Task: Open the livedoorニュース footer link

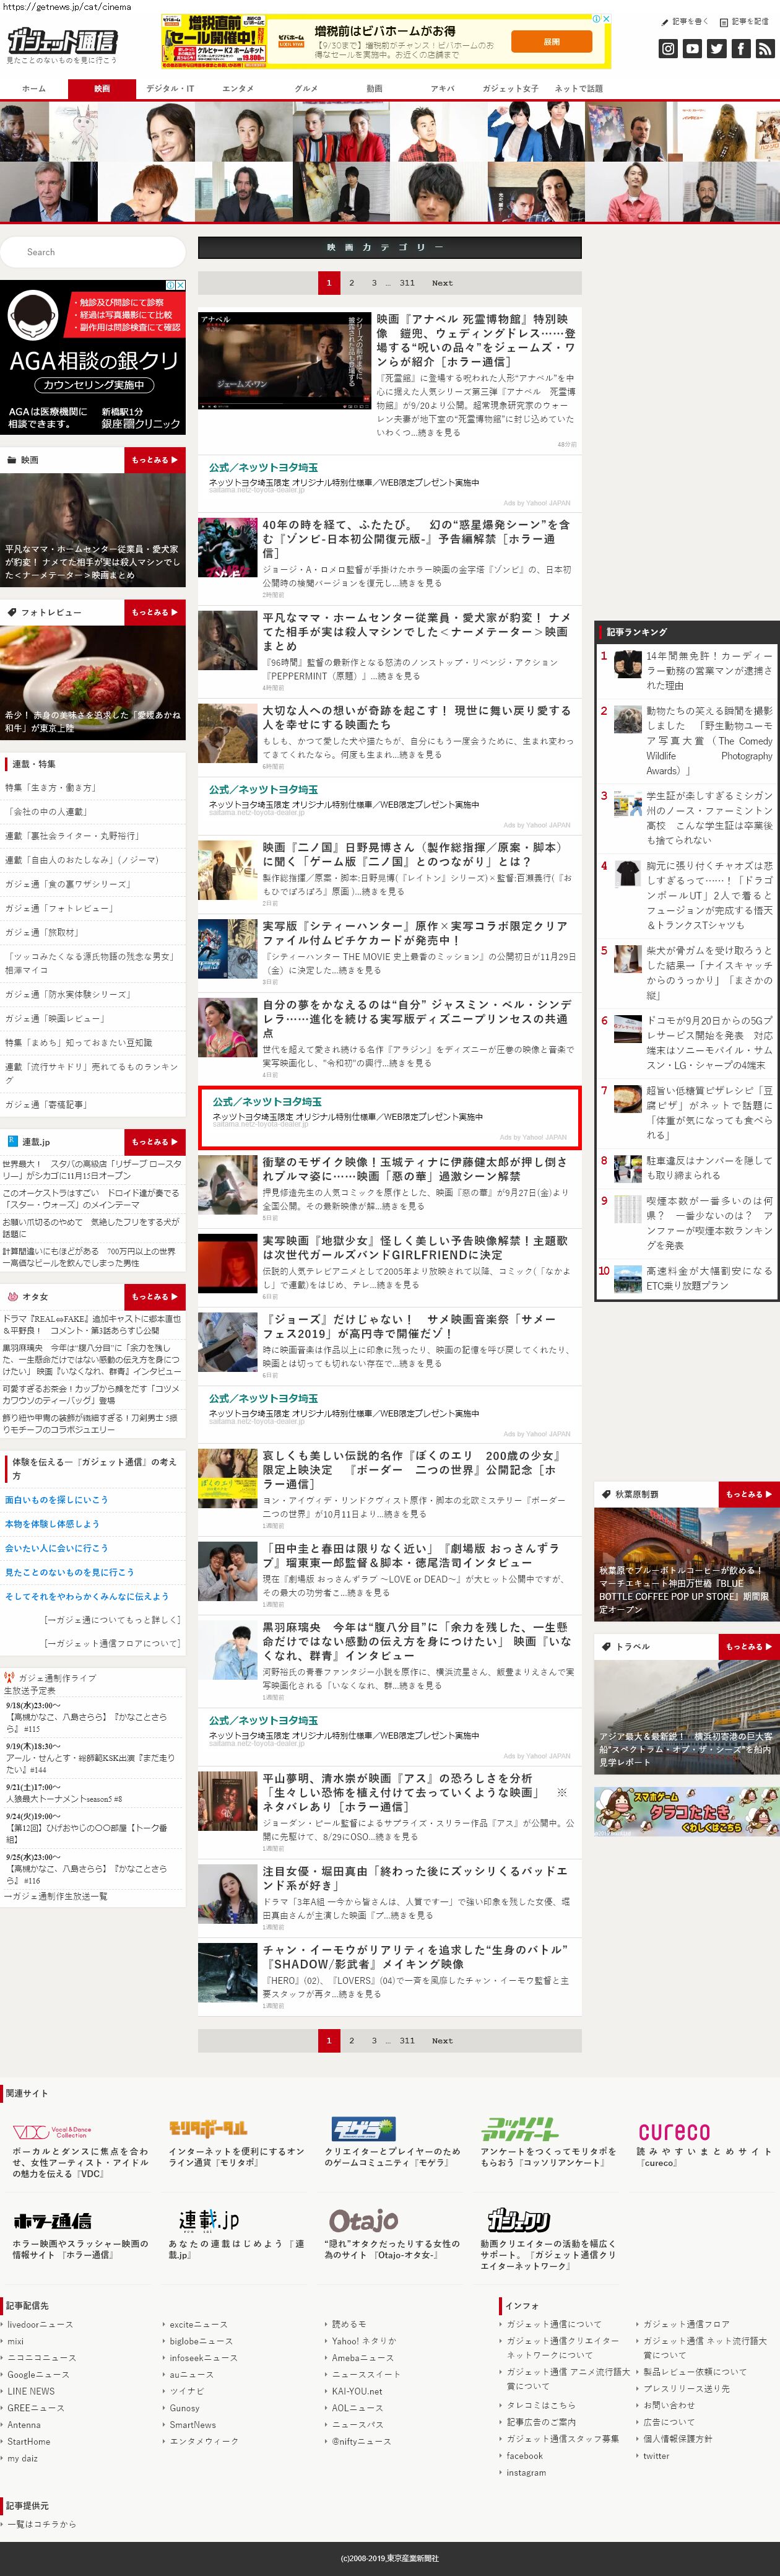Action: pyautogui.click(x=40, y=2325)
